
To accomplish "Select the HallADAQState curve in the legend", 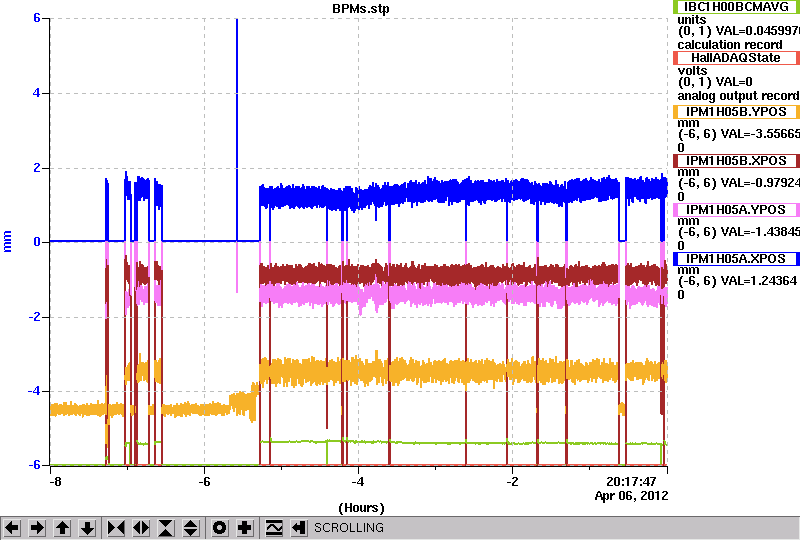I will tap(736, 58).
